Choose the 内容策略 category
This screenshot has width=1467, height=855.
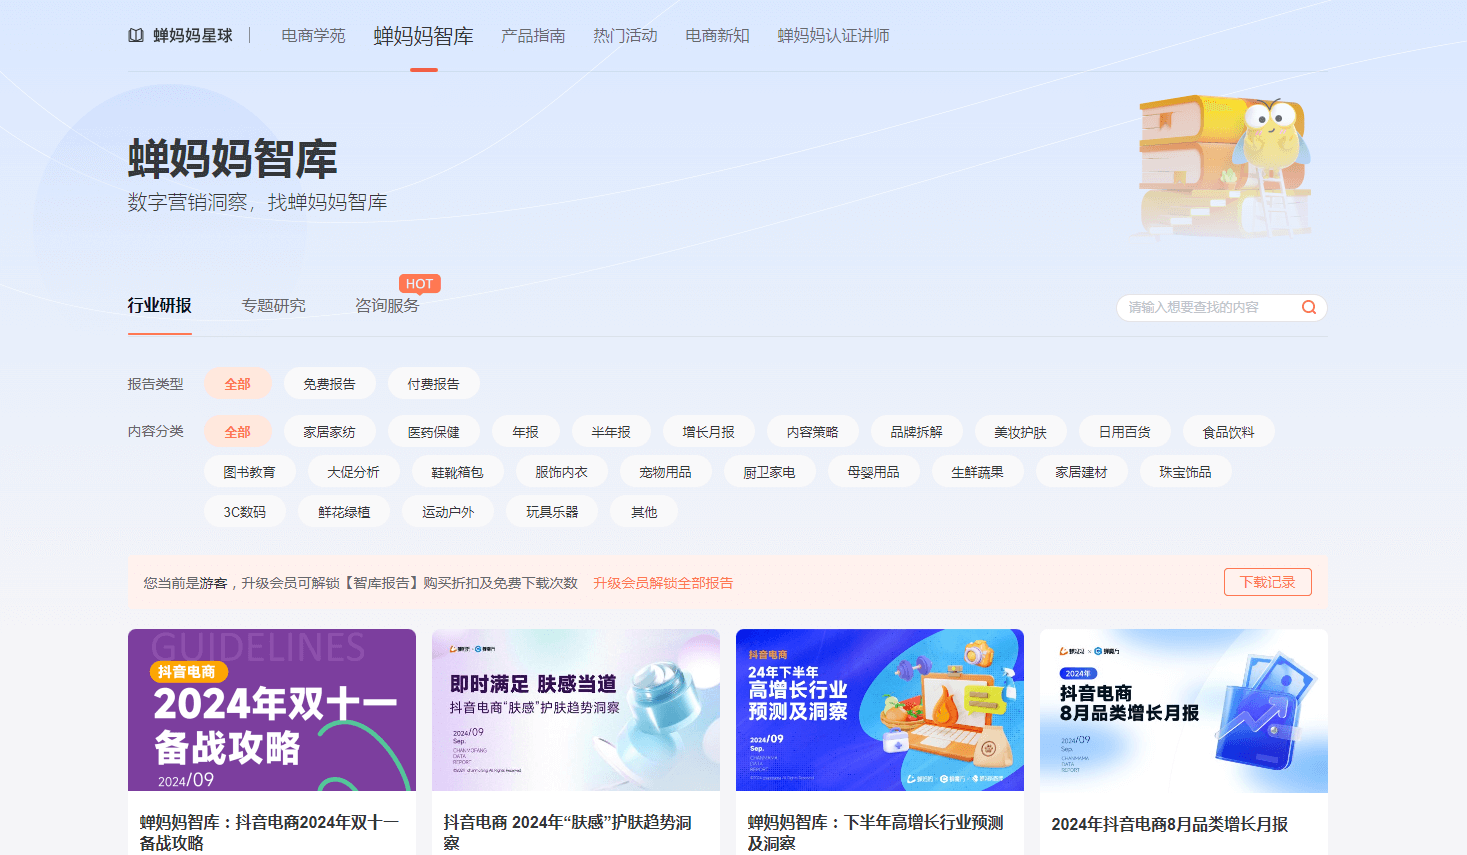point(813,432)
